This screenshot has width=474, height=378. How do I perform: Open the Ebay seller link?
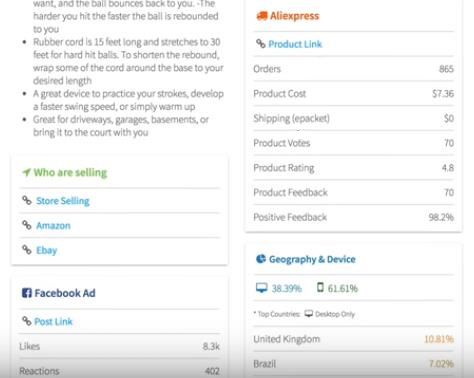tap(47, 250)
